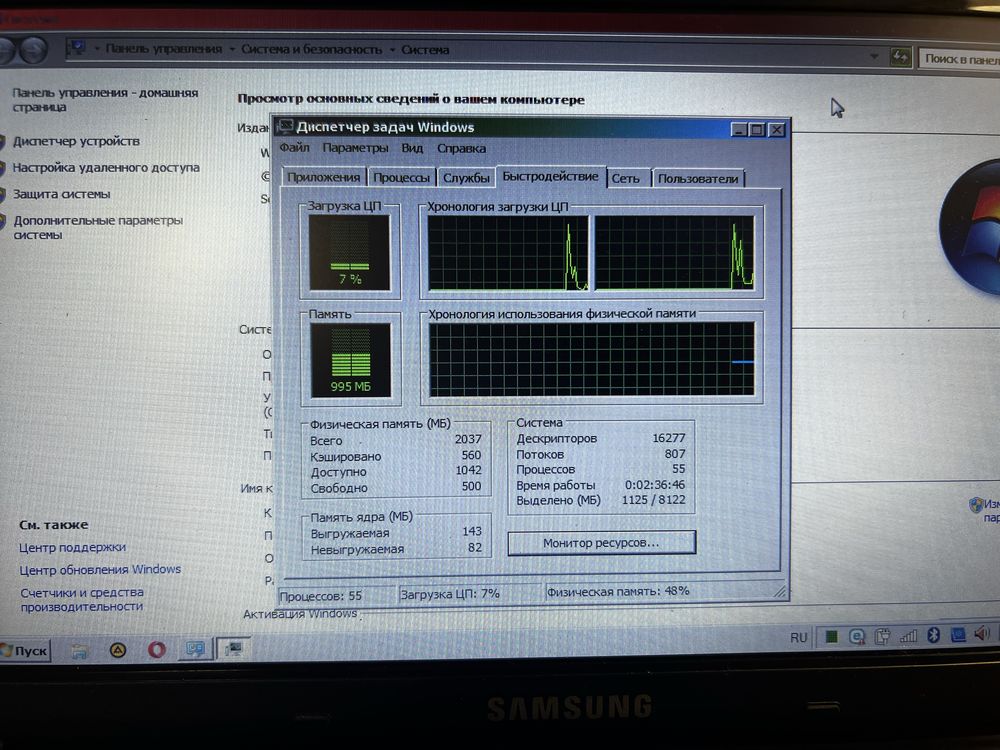Open address bar history dropdown arrow
Image resolution: width=1000 pixels, height=750 pixels.
coord(874,56)
